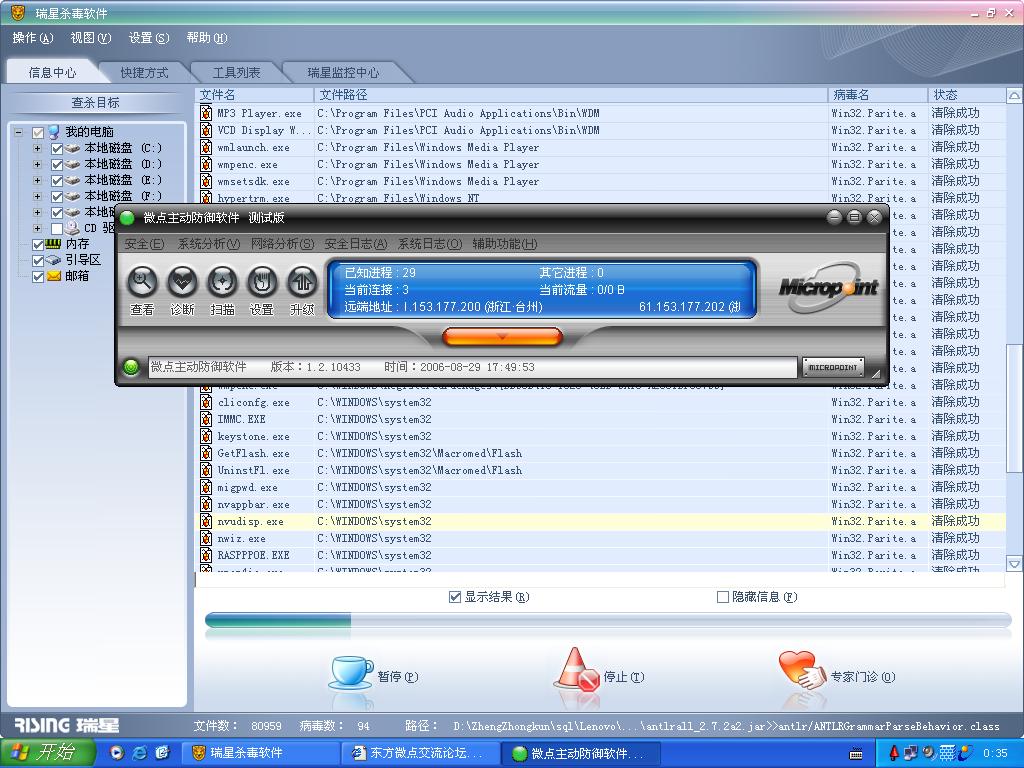The height and width of the screenshot is (768, 1024).
Task: Enable the 隐藏信息 checkbox
Action: click(x=723, y=597)
